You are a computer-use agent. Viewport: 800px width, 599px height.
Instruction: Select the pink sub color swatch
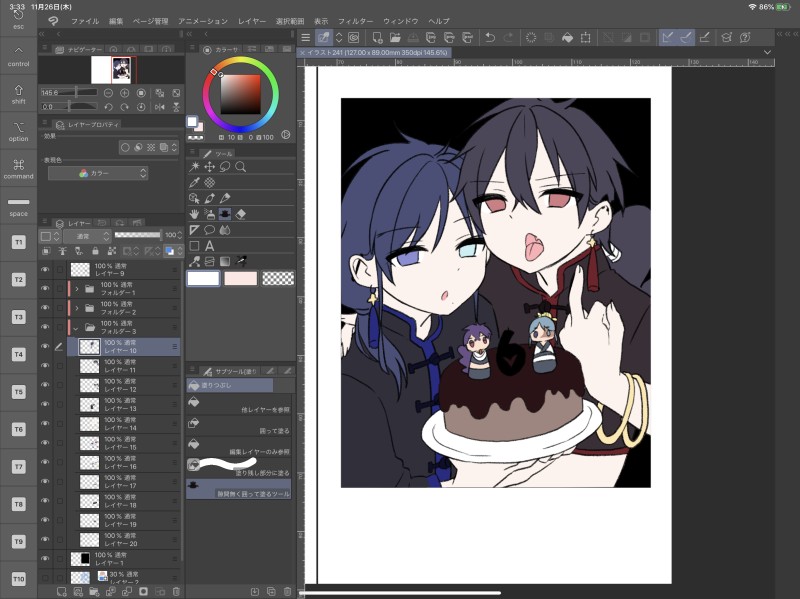[240, 278]
